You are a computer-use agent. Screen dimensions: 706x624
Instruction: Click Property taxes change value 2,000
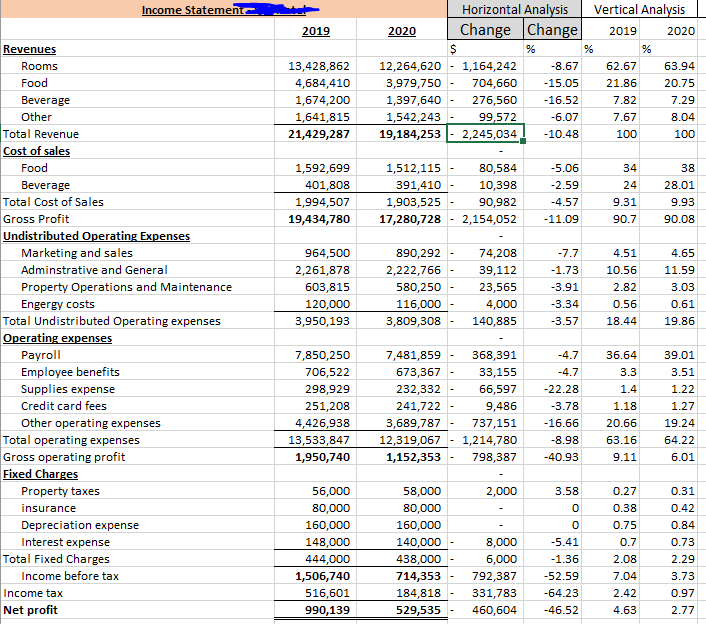tap(501, 491)
